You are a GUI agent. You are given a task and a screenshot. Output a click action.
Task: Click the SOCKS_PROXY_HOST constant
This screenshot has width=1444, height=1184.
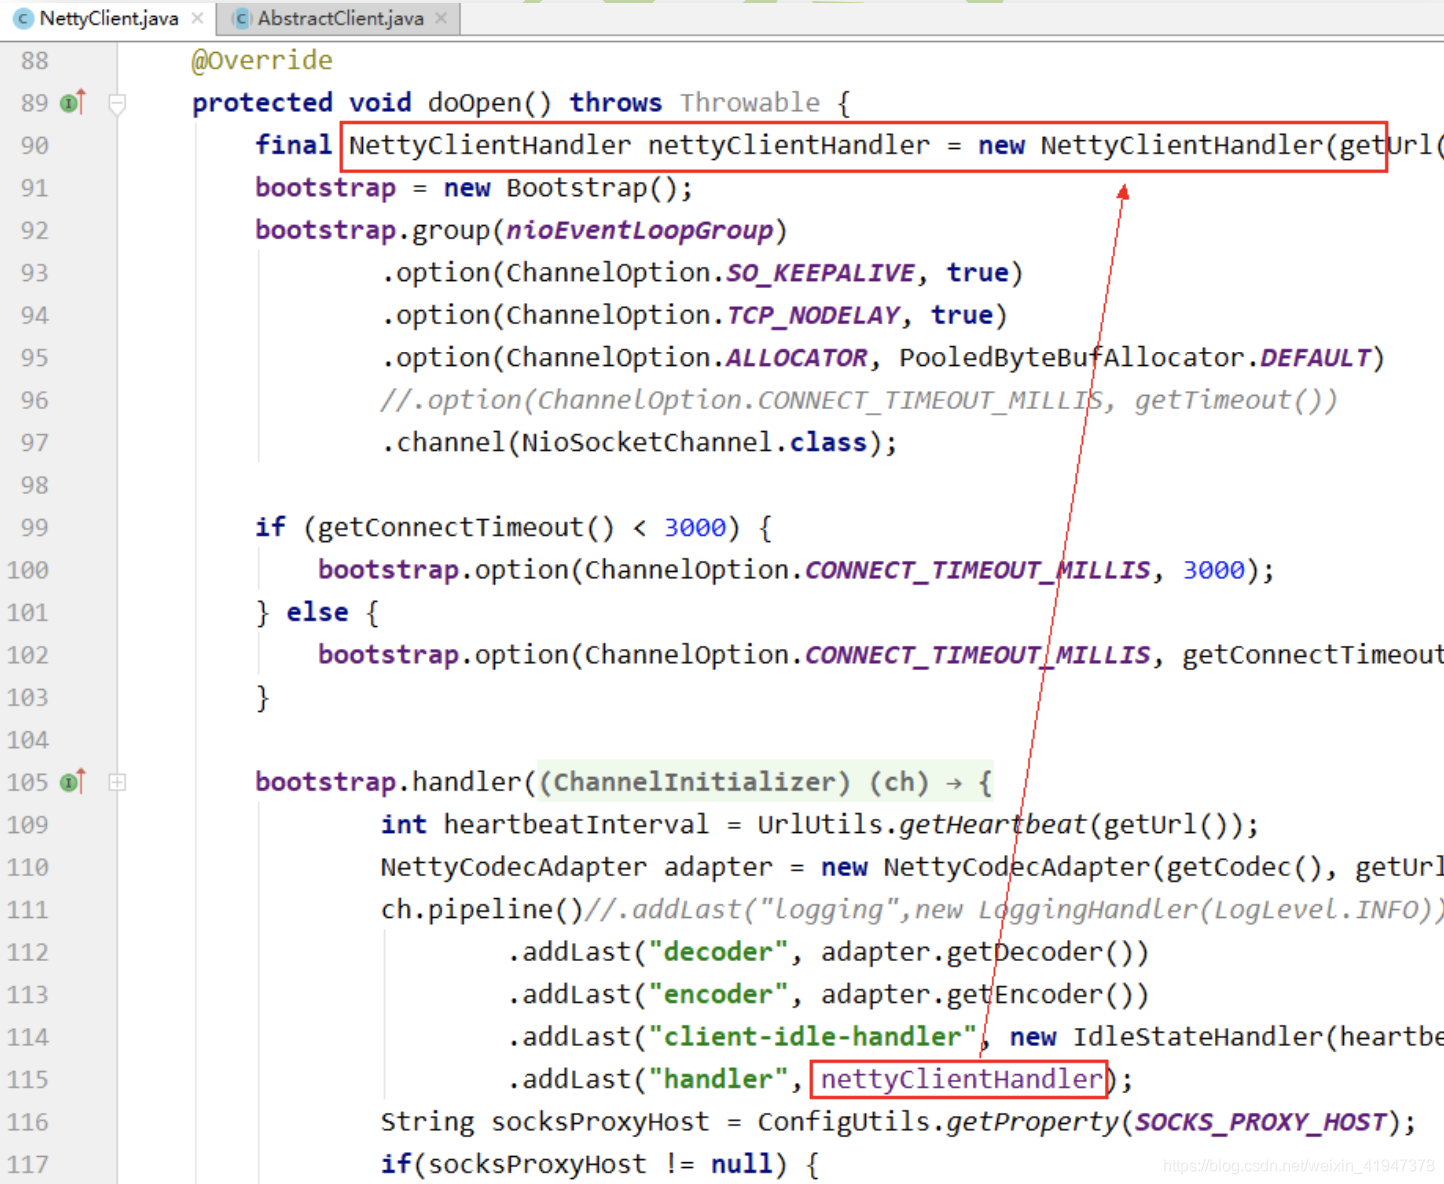pos(1260,1123)
